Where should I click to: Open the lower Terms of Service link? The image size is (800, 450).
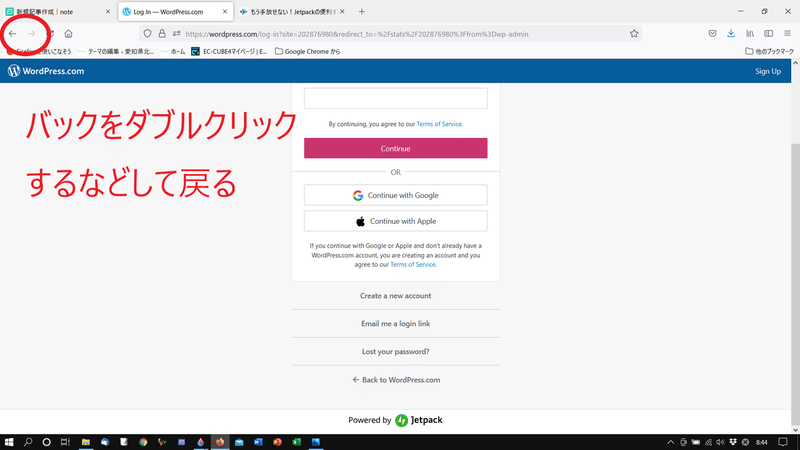pyautogui.click(x=413, y=264)
